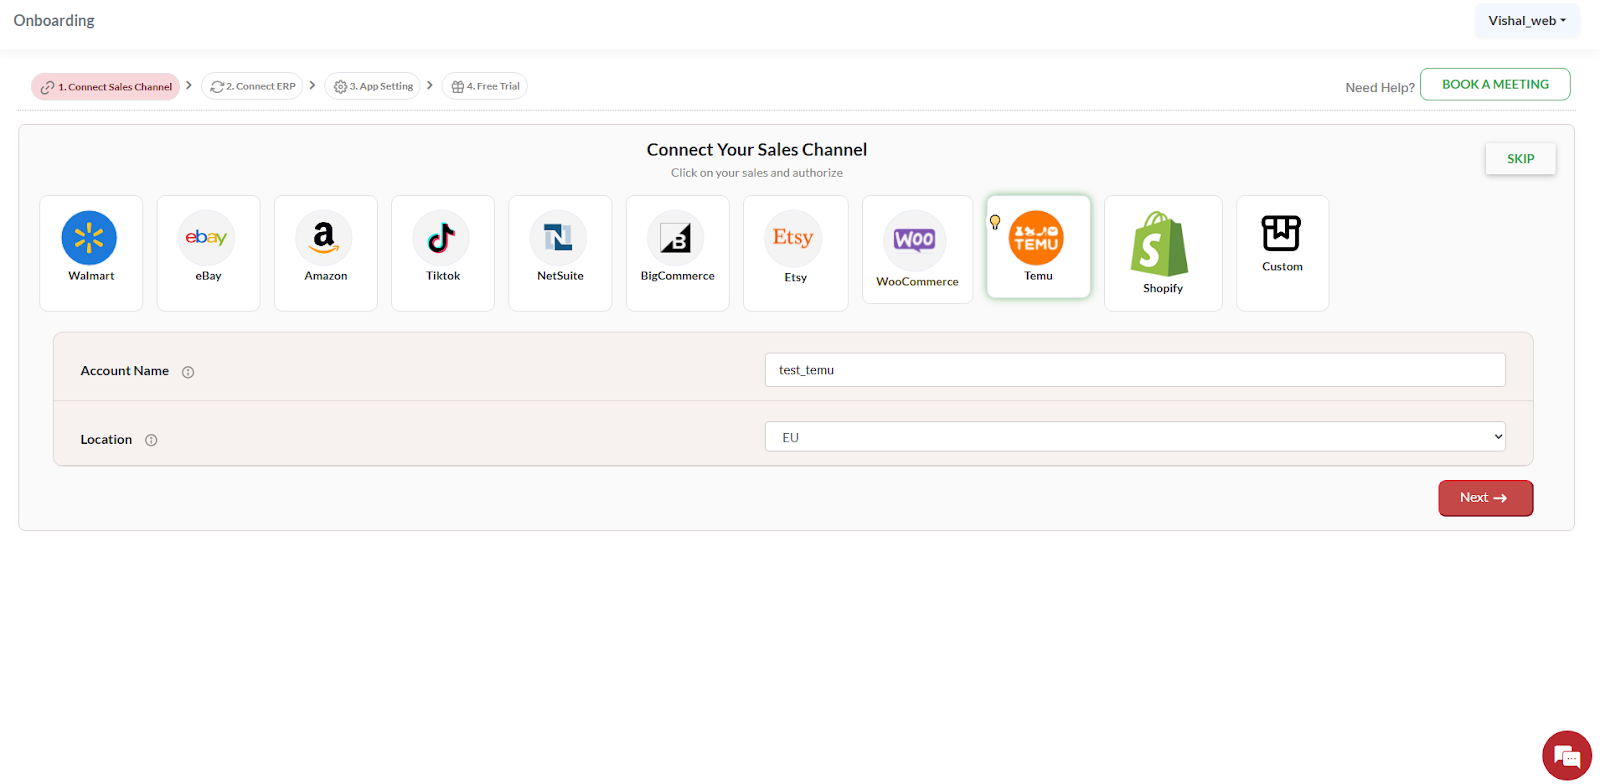Click the Location label
The image size is (1600, 784).
pyautogui.click(x=106, y=440)
